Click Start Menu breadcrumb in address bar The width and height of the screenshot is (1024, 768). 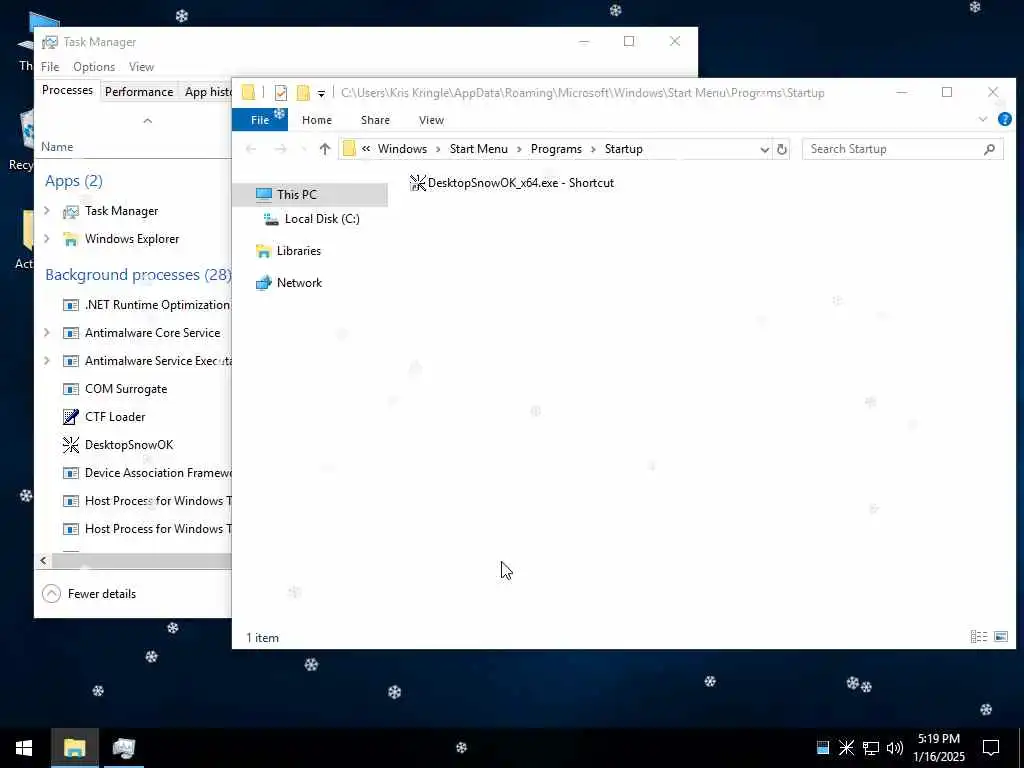pos(479,149)
